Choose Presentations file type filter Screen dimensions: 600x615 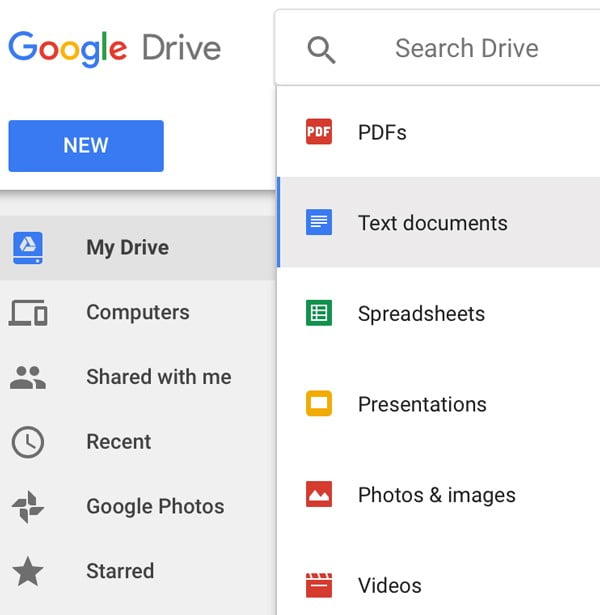438,404
